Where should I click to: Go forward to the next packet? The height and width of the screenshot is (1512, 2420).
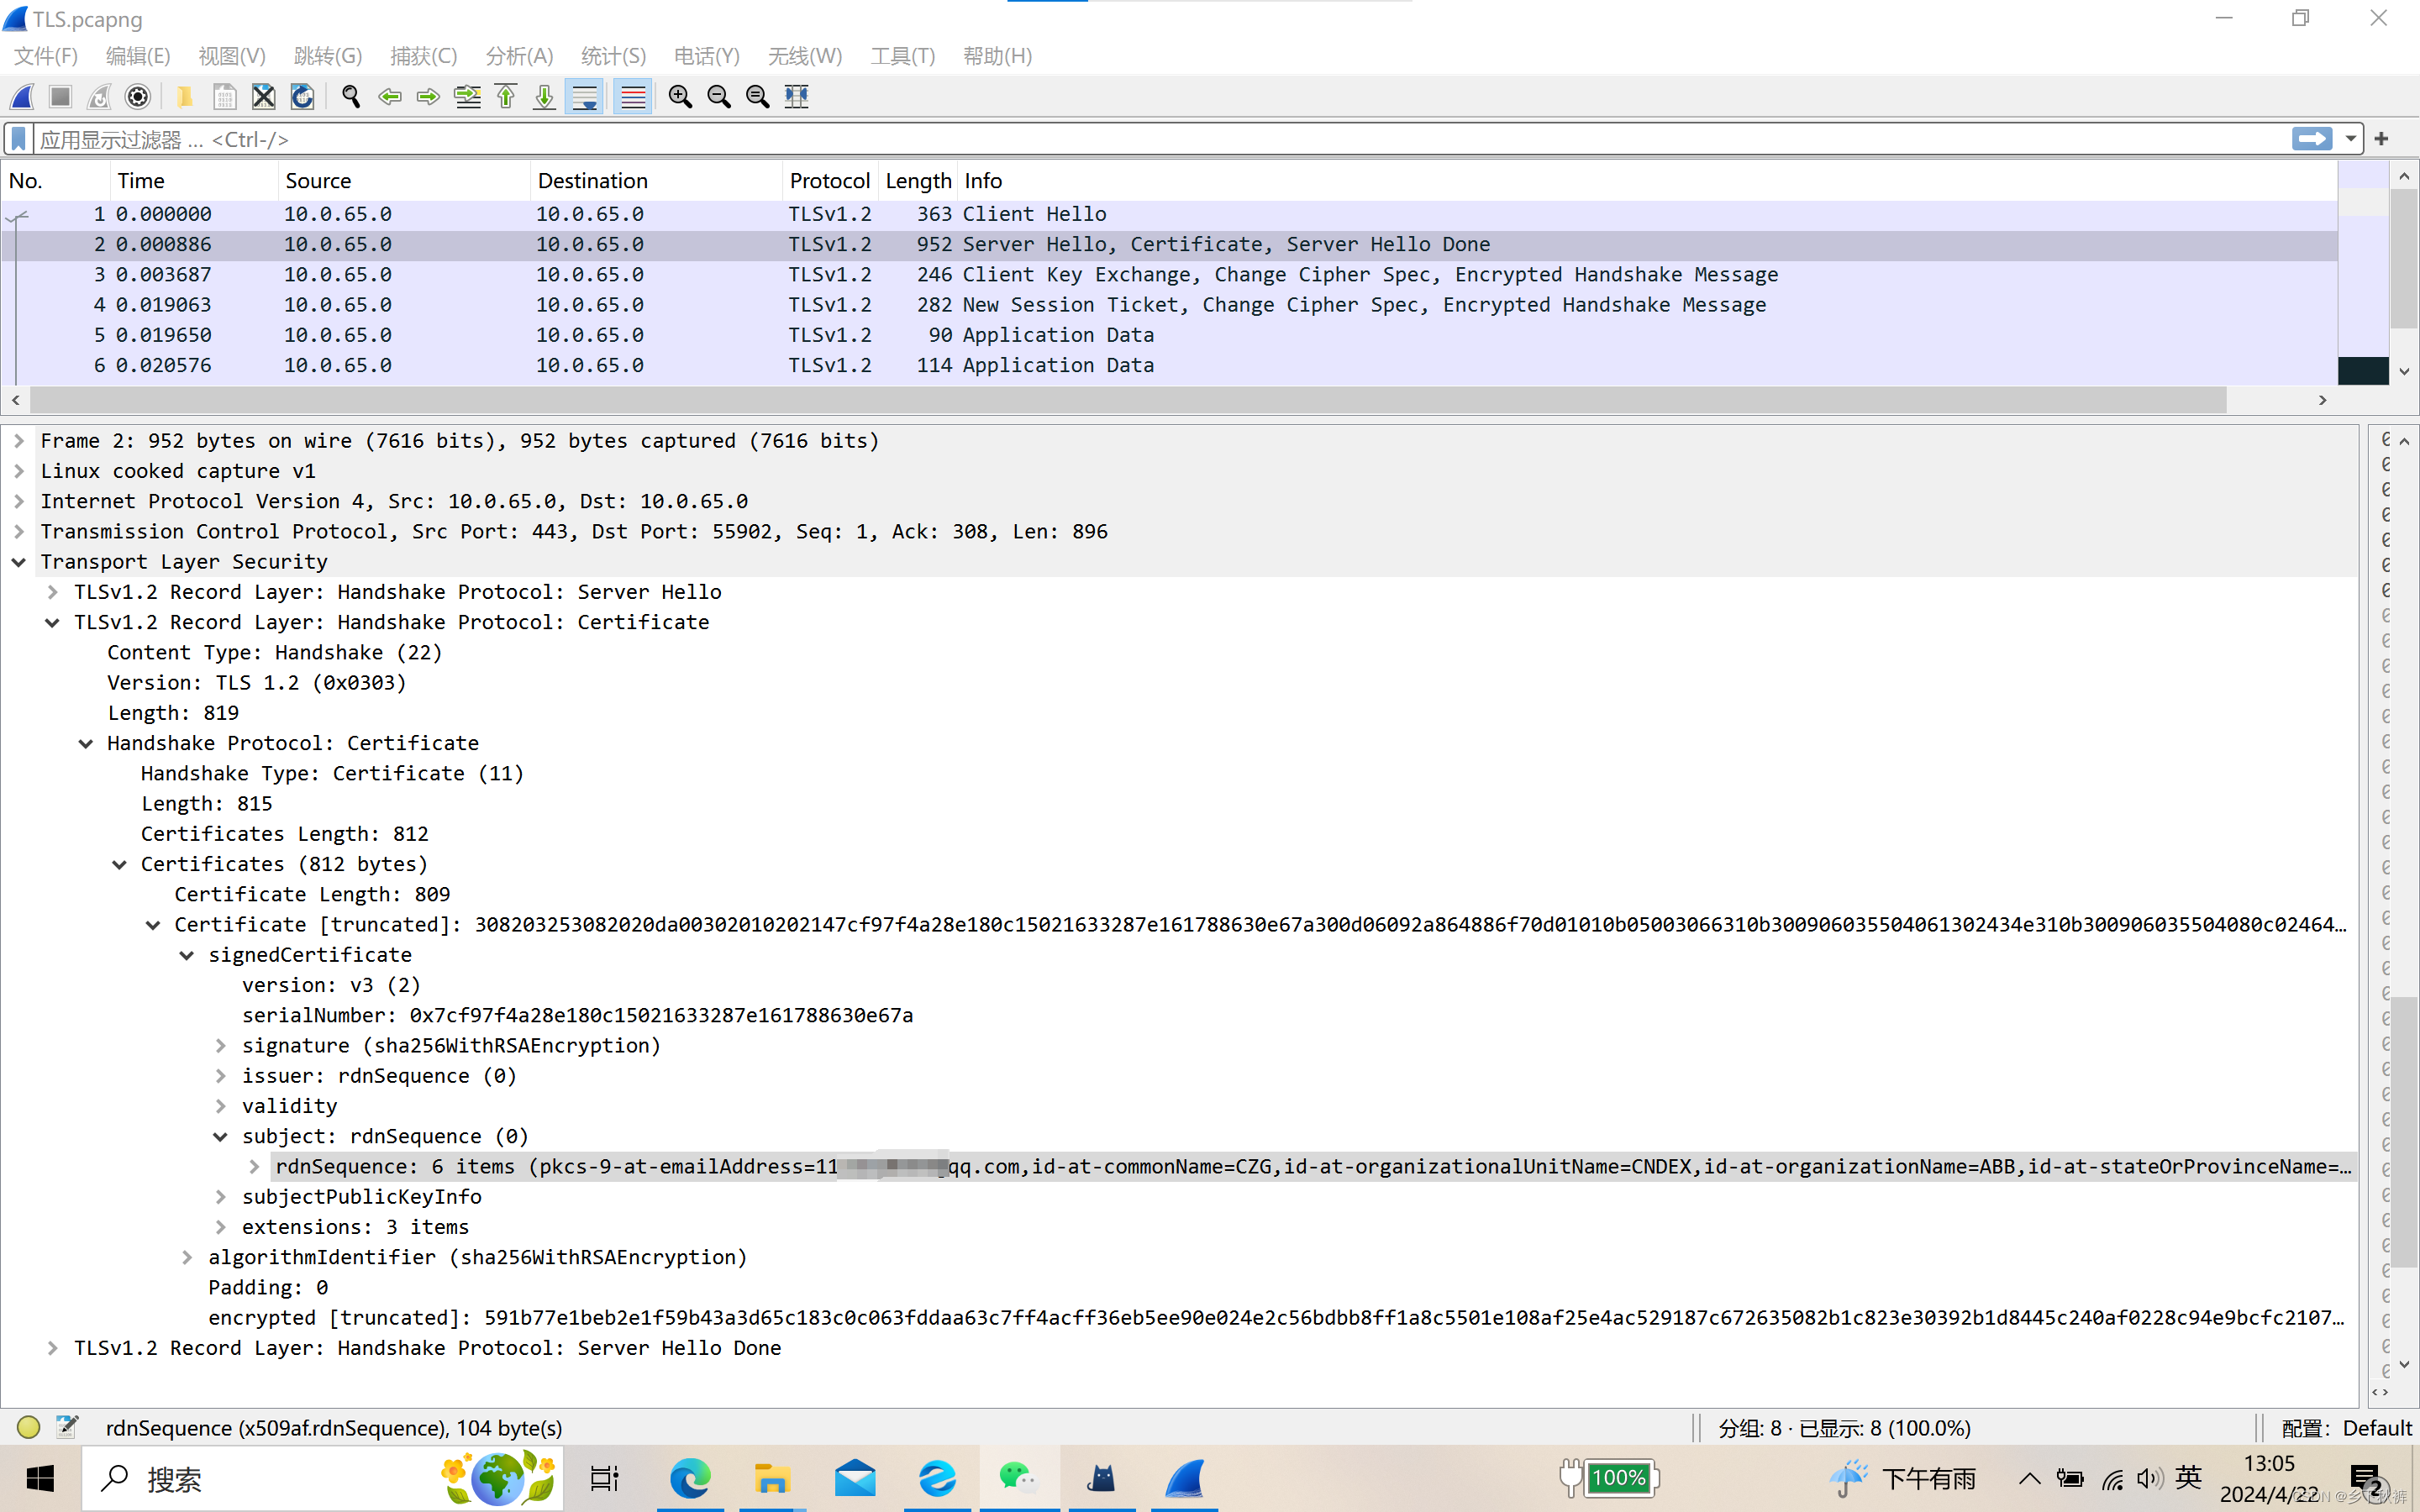pos(428,97)
